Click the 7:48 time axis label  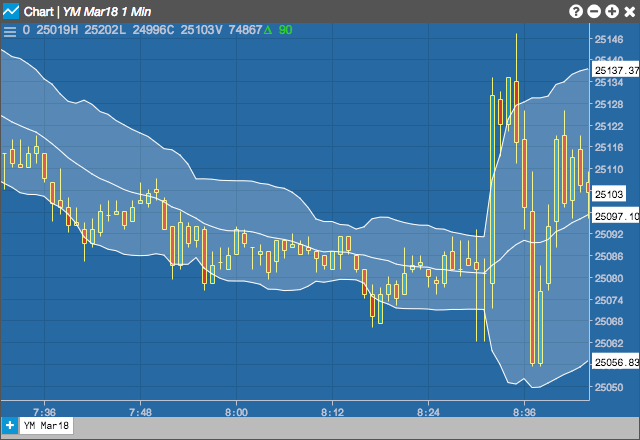tap(140, 412)
